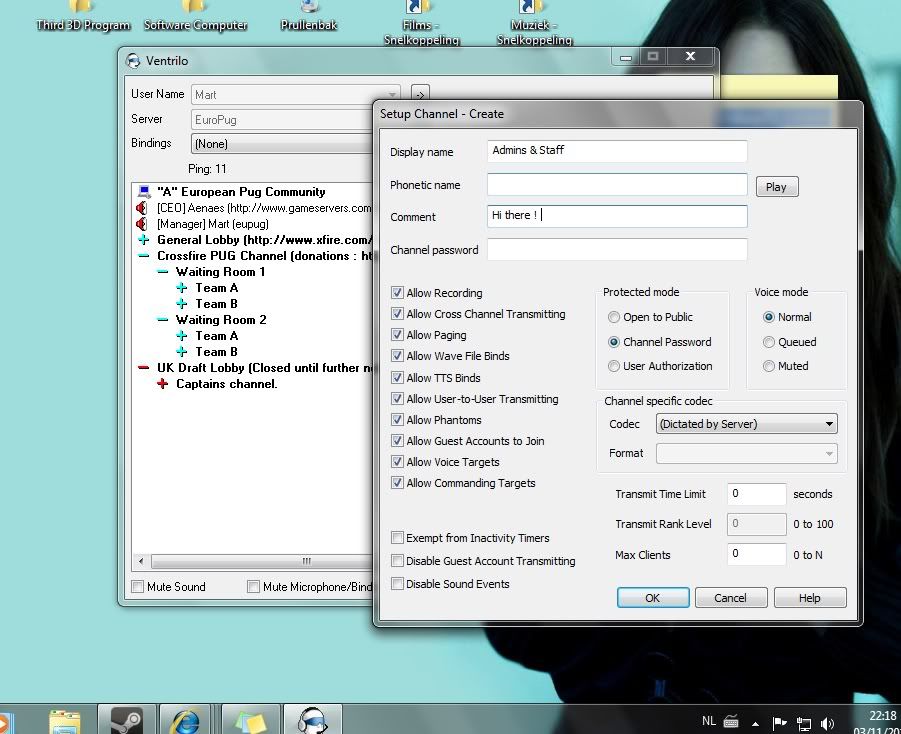Viewport: 901px width, 734px height.
Task: Expand the General Lobby channel
Action: tap(144, 240)
